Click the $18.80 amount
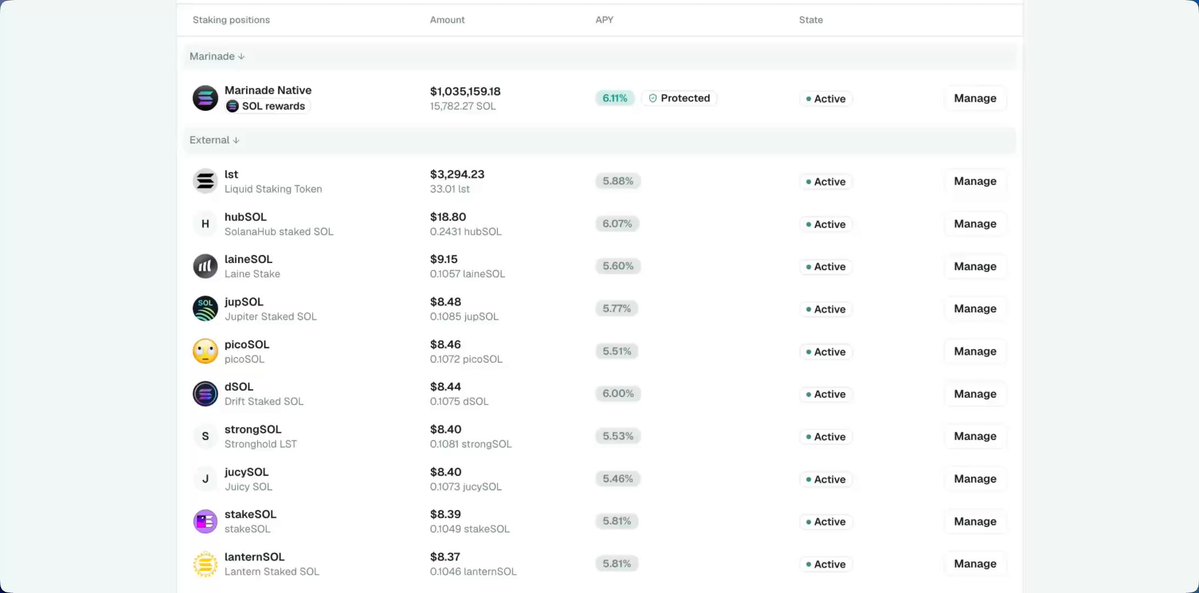 tap(448, 217)
